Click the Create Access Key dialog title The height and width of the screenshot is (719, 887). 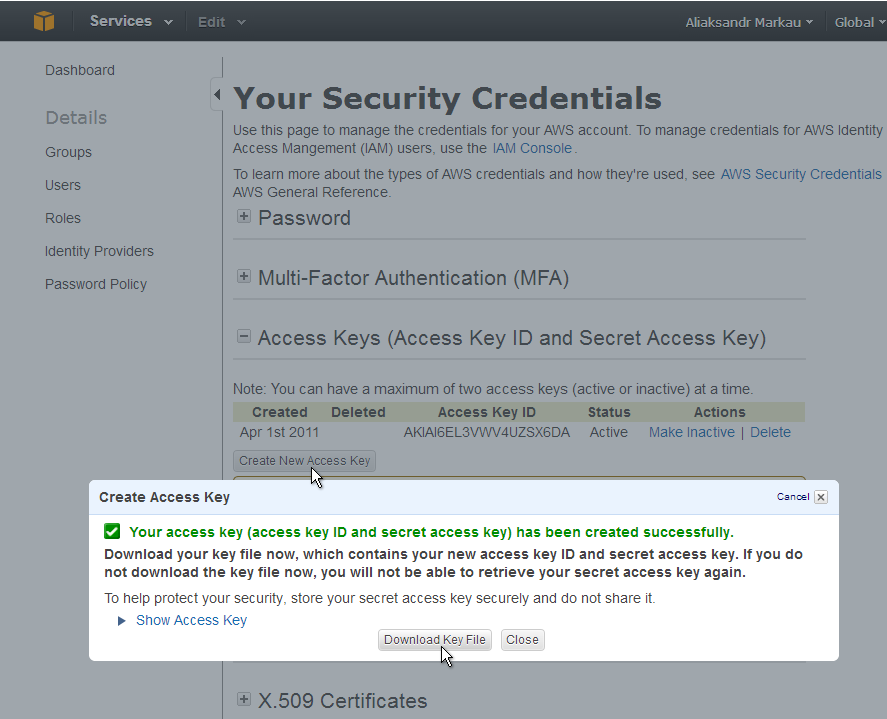(x=164, y=497)
